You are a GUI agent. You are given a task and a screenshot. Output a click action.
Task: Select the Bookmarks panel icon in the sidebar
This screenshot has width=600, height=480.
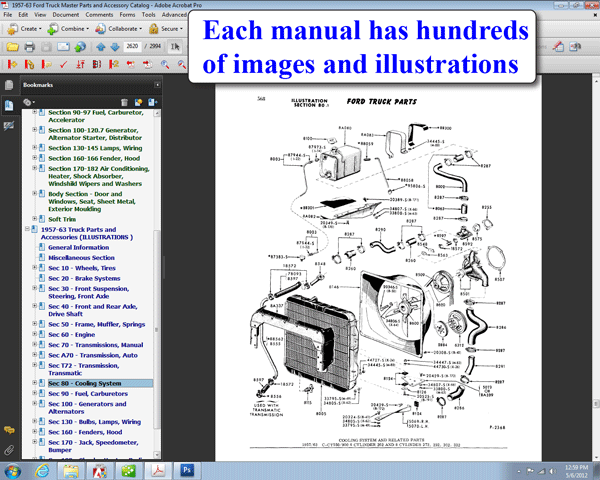[8, 105]
